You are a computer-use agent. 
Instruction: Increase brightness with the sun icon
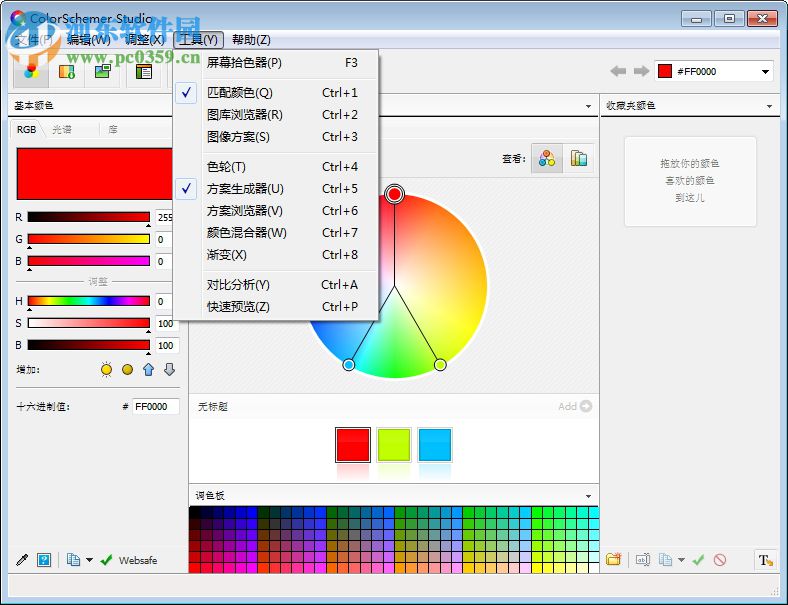pyautogui.click(x=106, y=370)
